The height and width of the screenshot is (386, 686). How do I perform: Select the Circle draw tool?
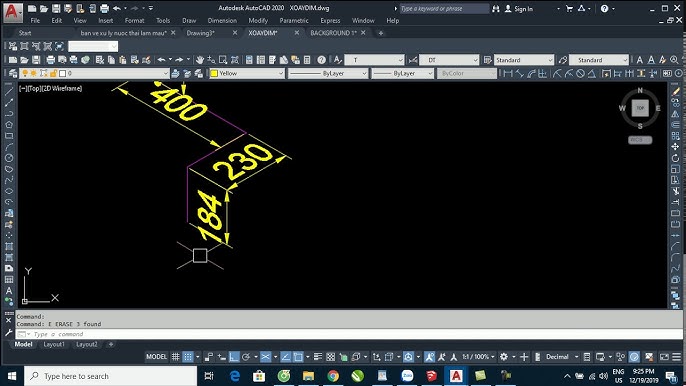click(9, 158)
